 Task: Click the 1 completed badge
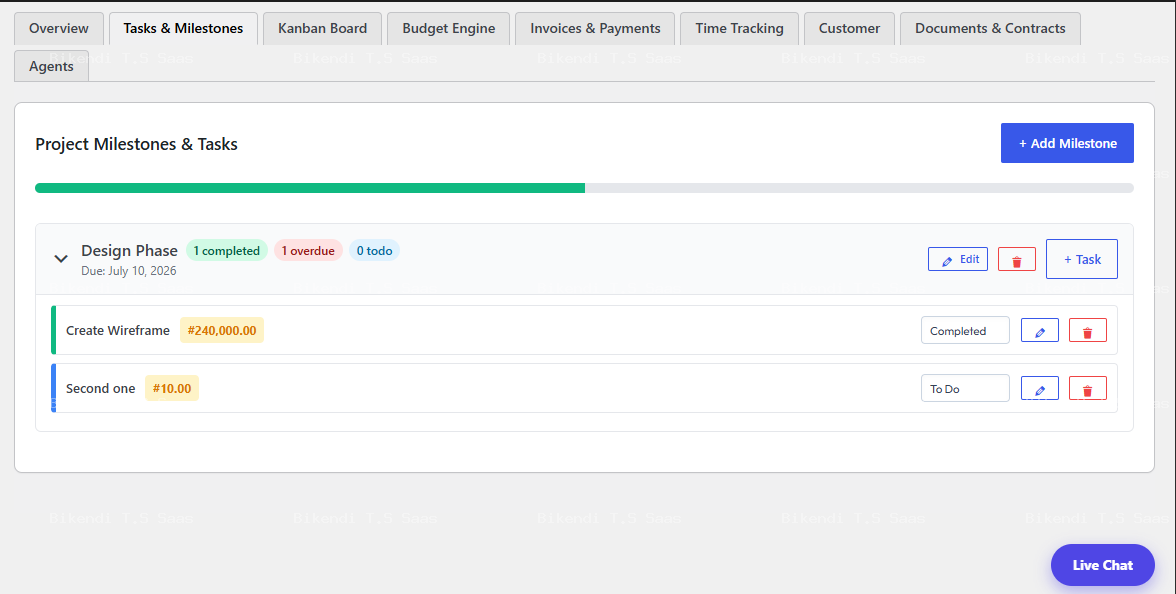click(x=226, y=250)
